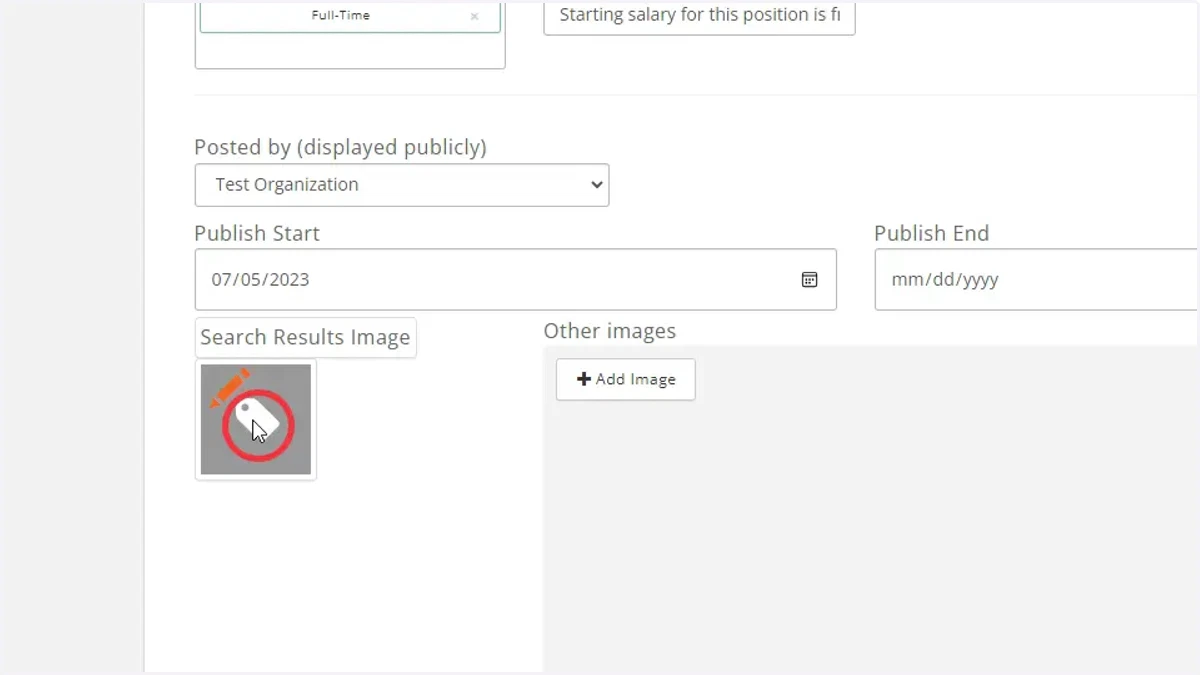Remove the Full-Time tag with its x
Viewport: 1200px width, 675px height.
coord(474,17)
